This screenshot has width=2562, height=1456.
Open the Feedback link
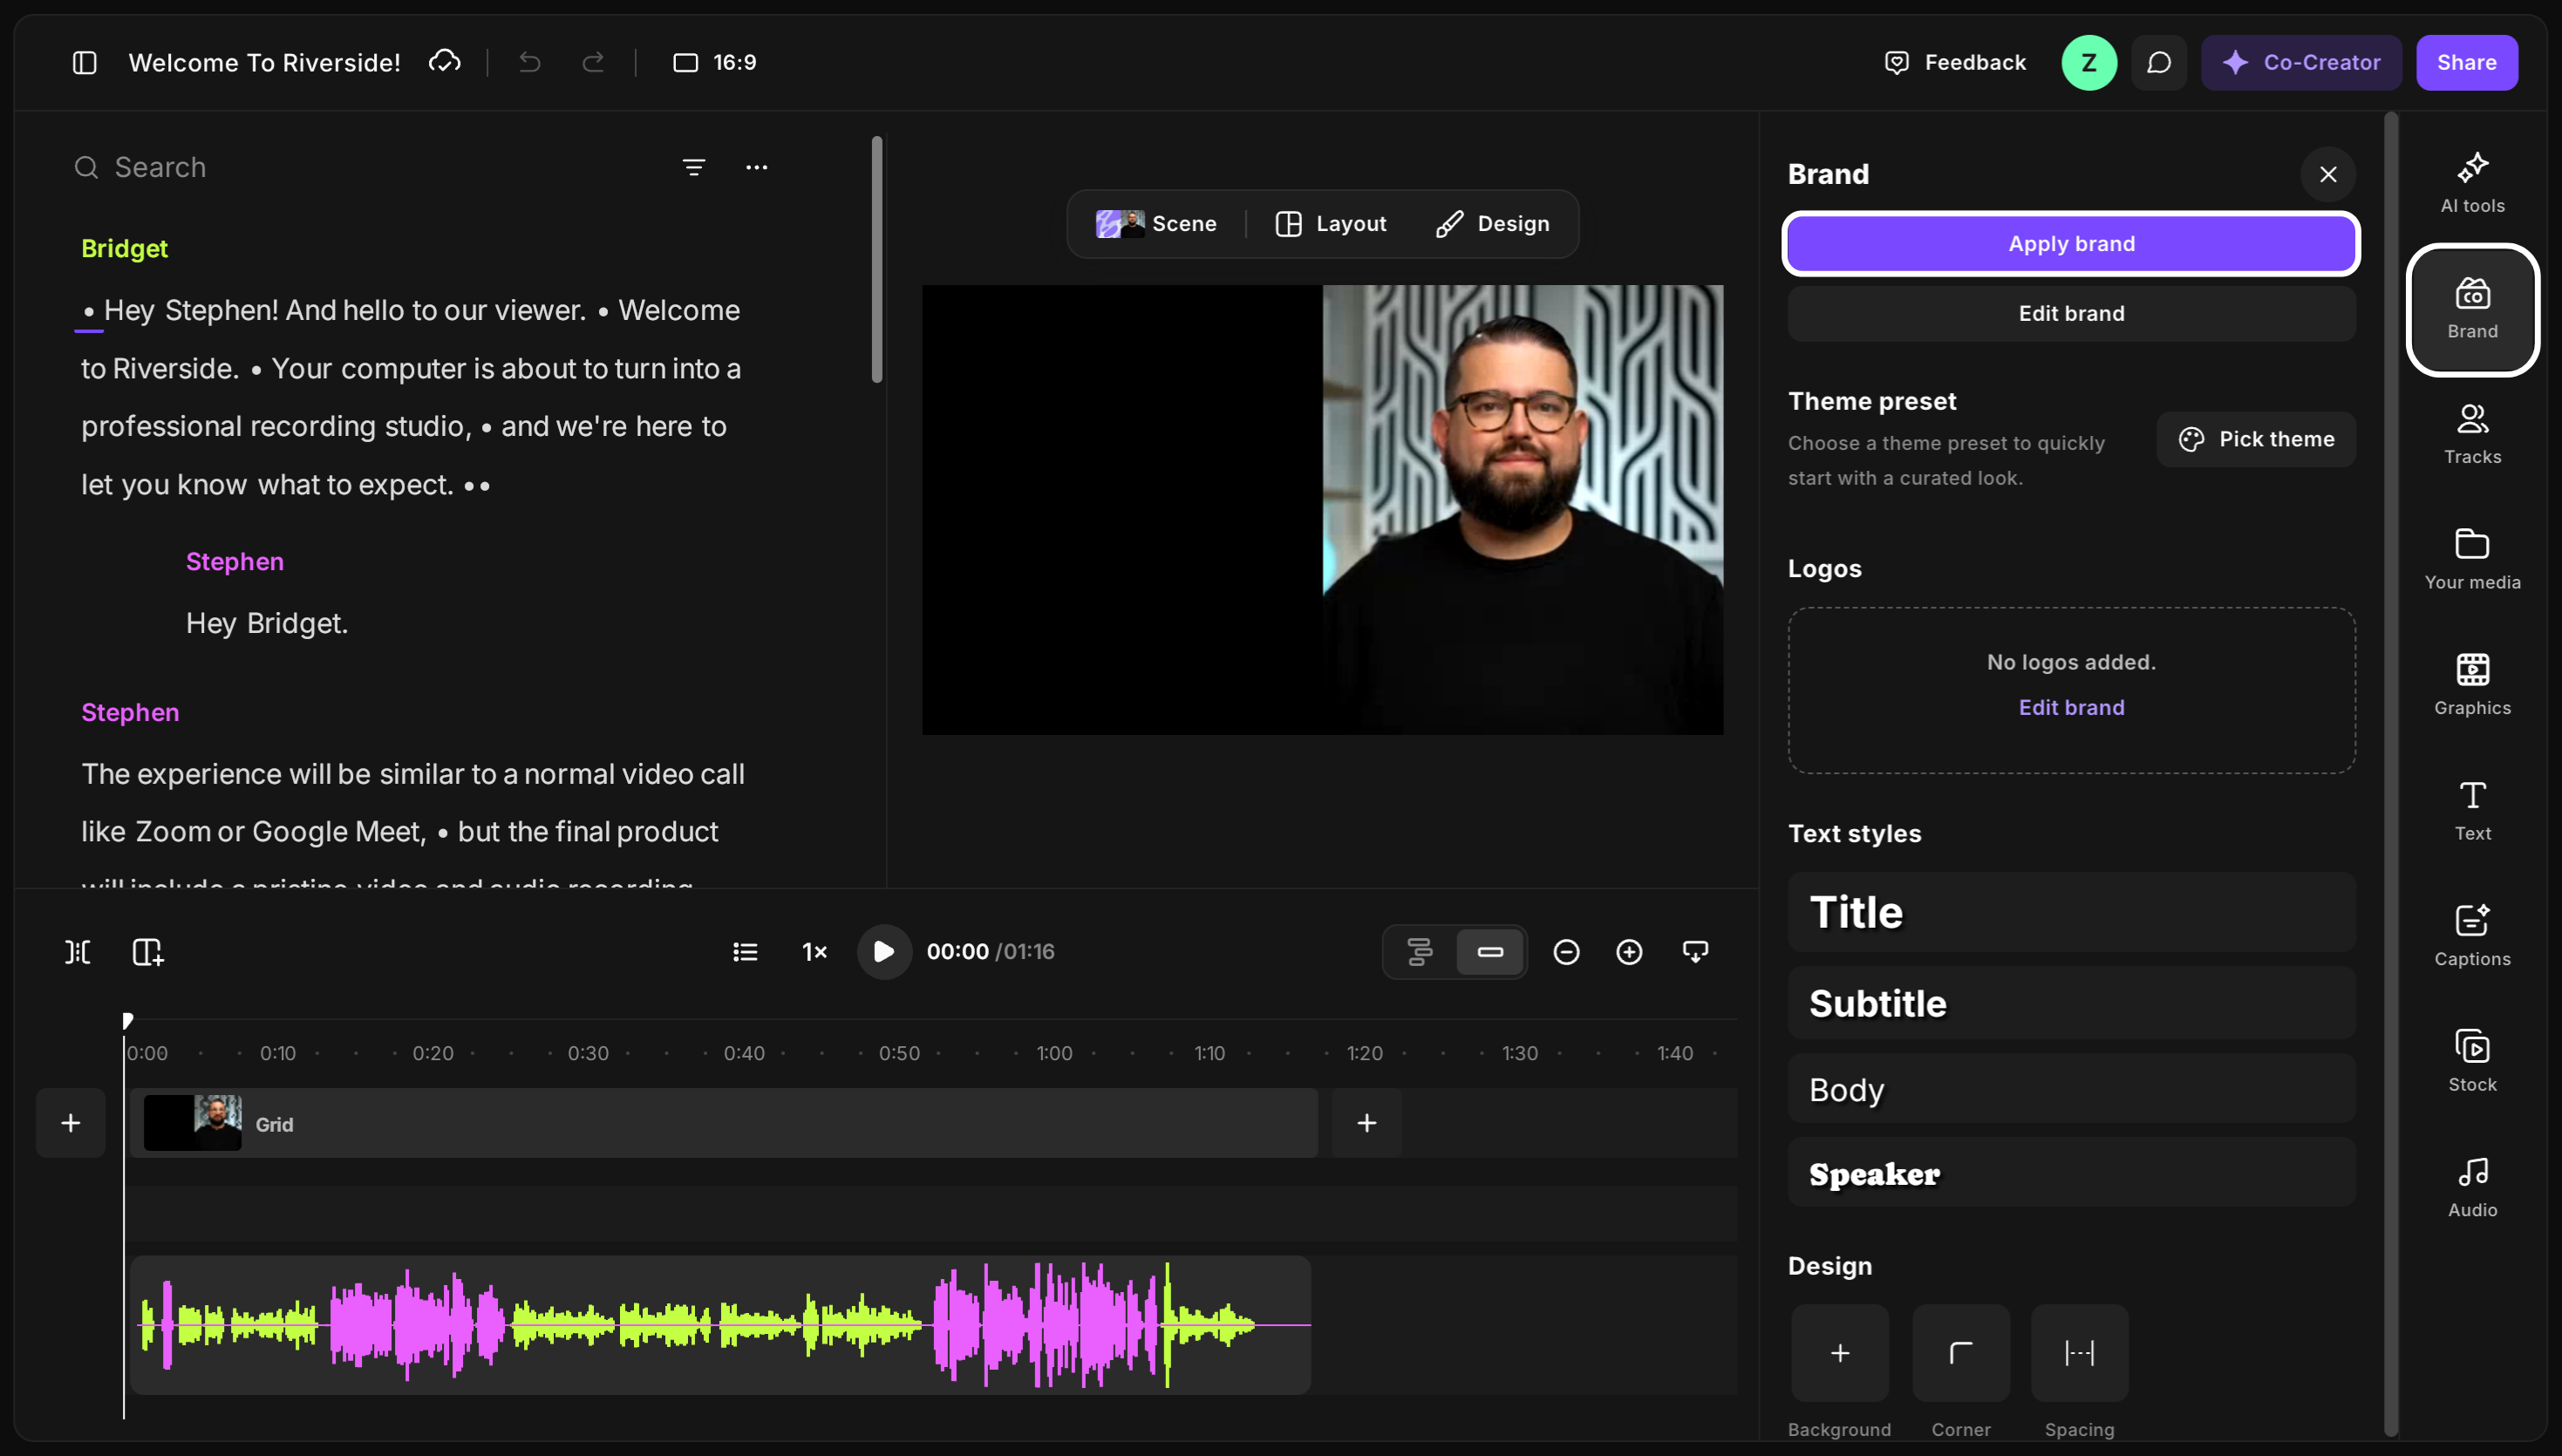tap(1955, 63)
